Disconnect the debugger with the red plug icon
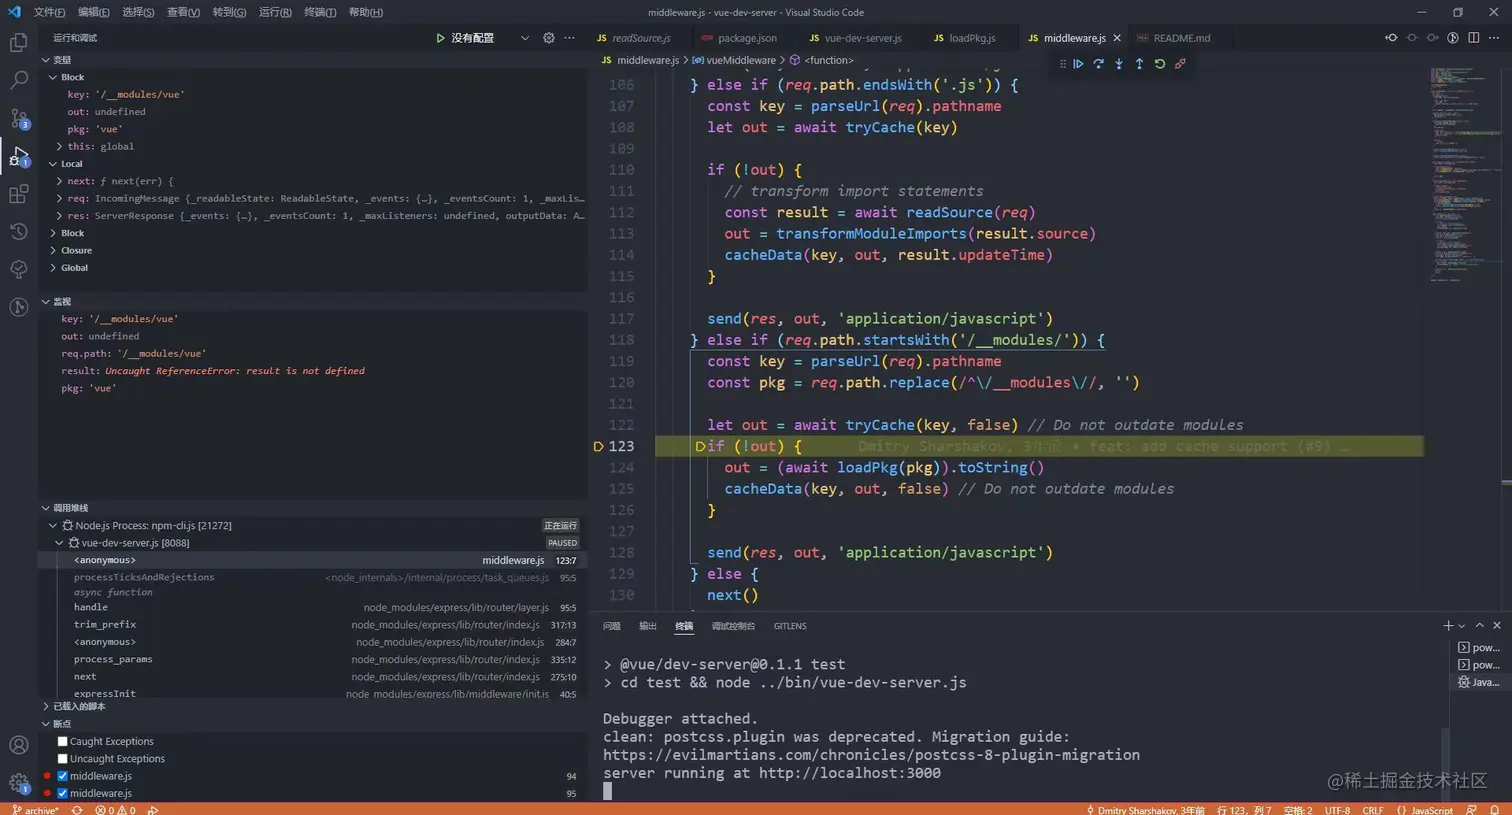This screenshot has height=815, width=1512. coord(1180,64)
